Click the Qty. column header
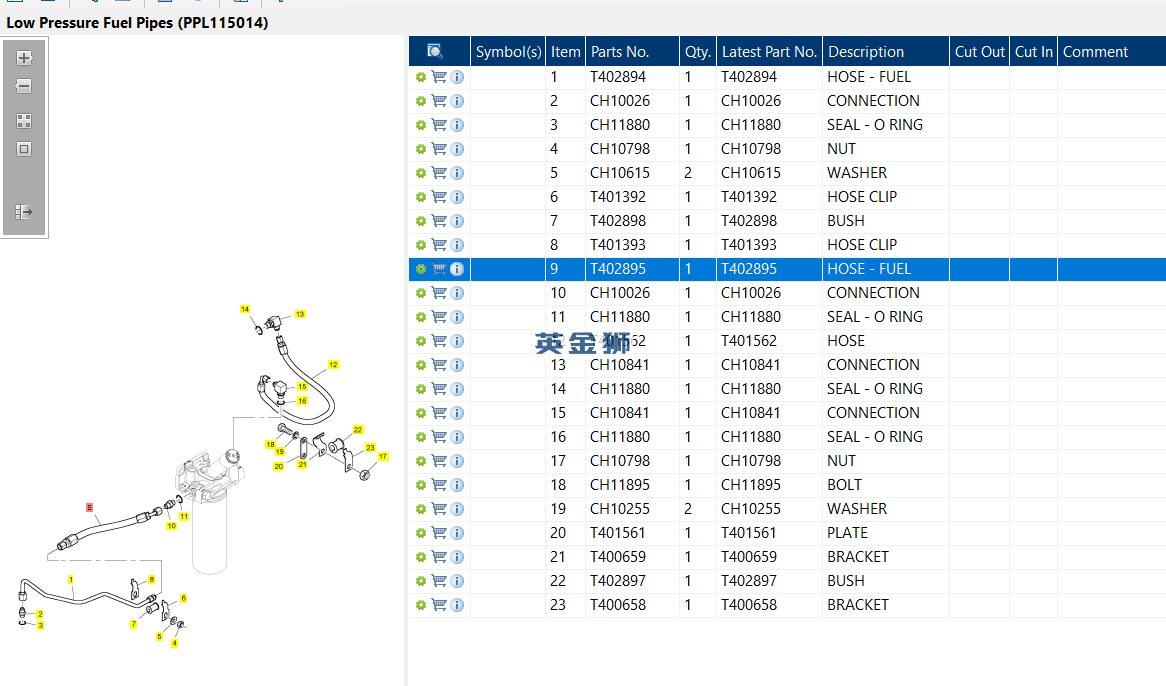Screen dimensions: 1166x686 698,51
